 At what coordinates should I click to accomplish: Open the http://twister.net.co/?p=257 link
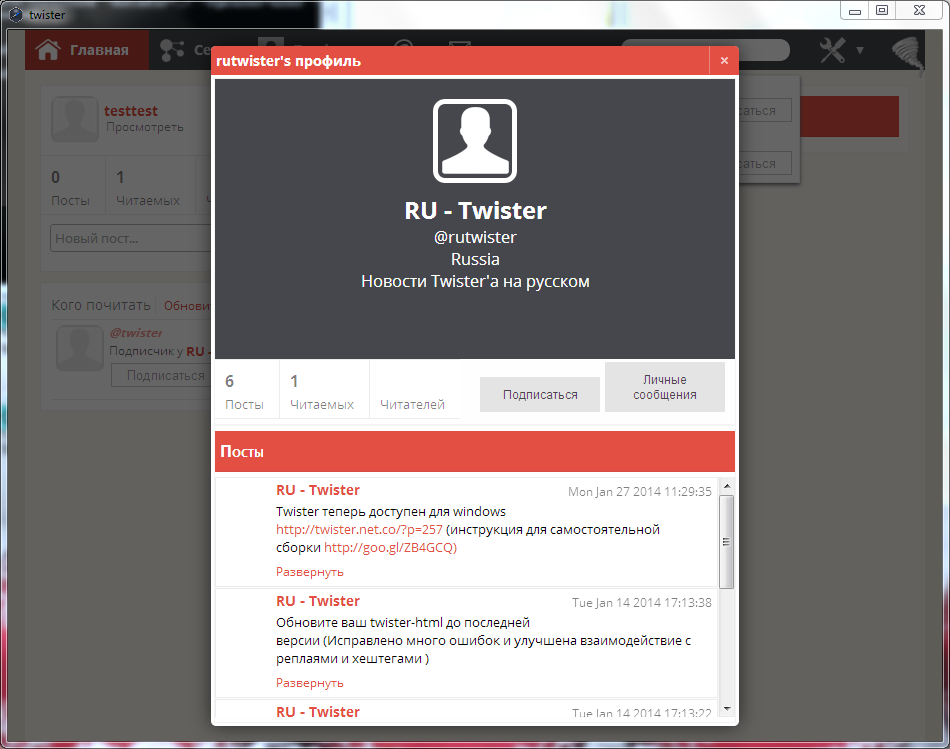click(359, 530)
